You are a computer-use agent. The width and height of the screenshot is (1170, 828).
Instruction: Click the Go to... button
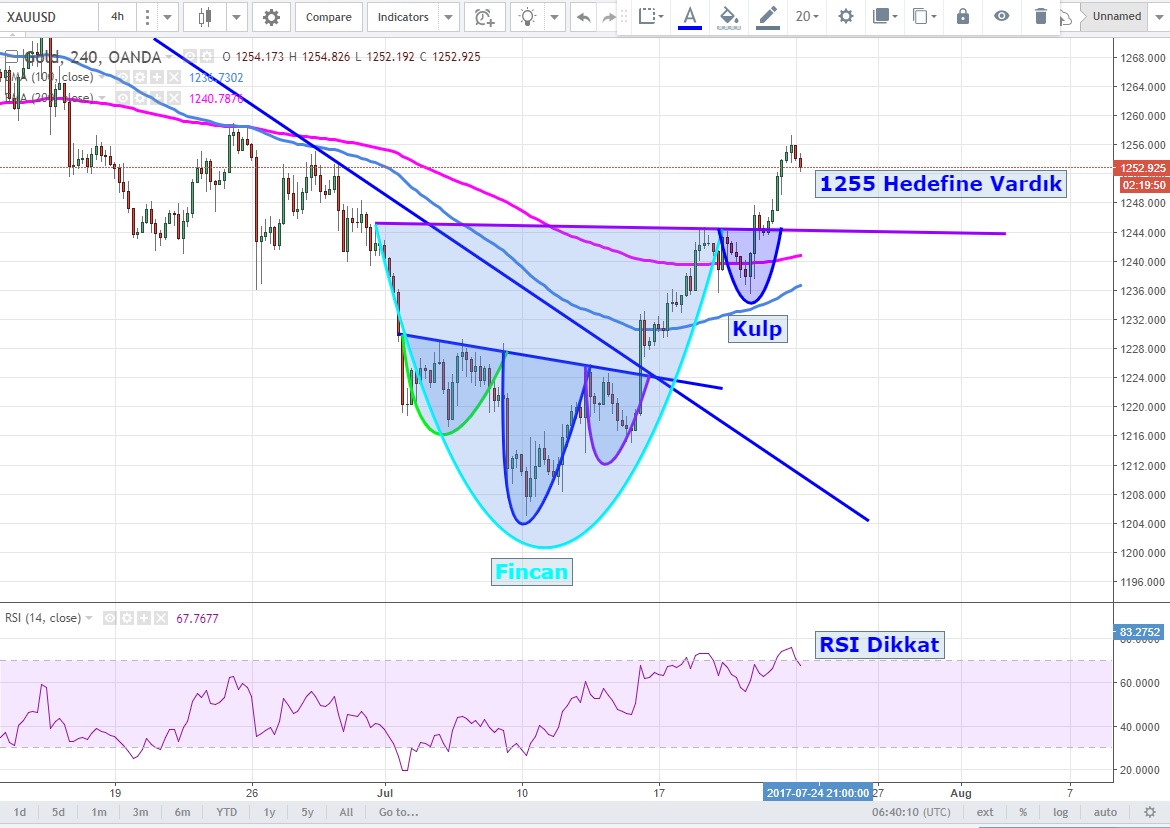click(x=397, y=812)
